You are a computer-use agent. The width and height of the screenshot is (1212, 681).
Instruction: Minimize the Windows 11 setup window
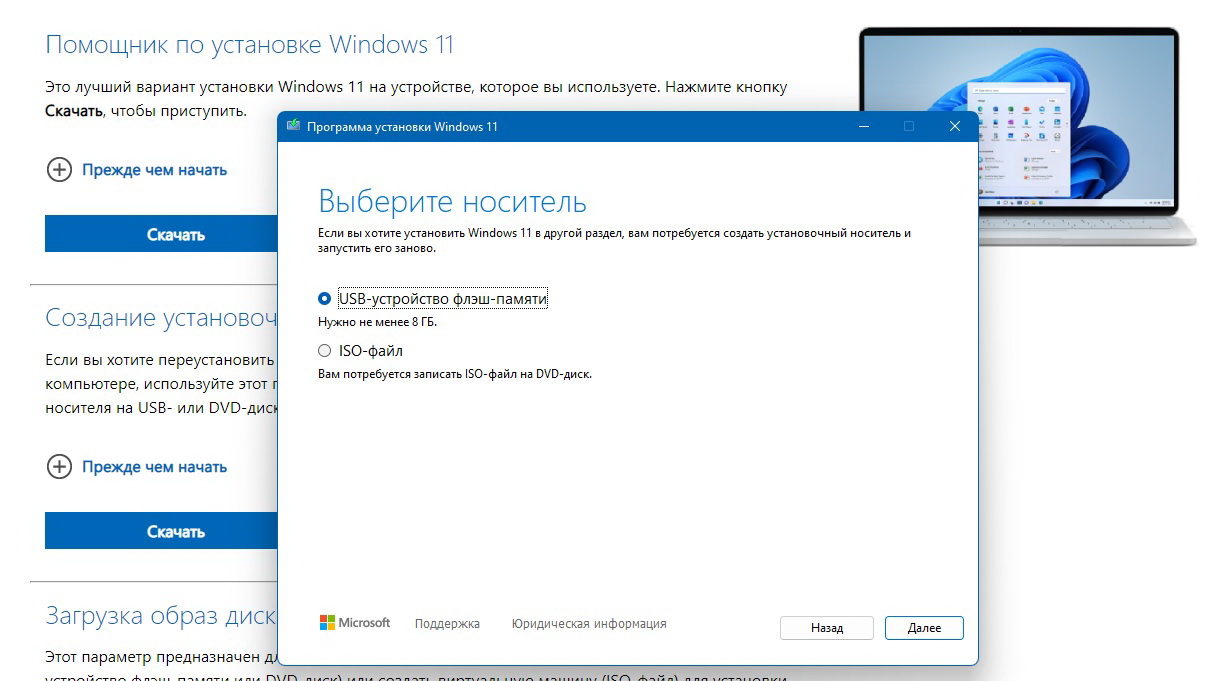click(863, 126)
